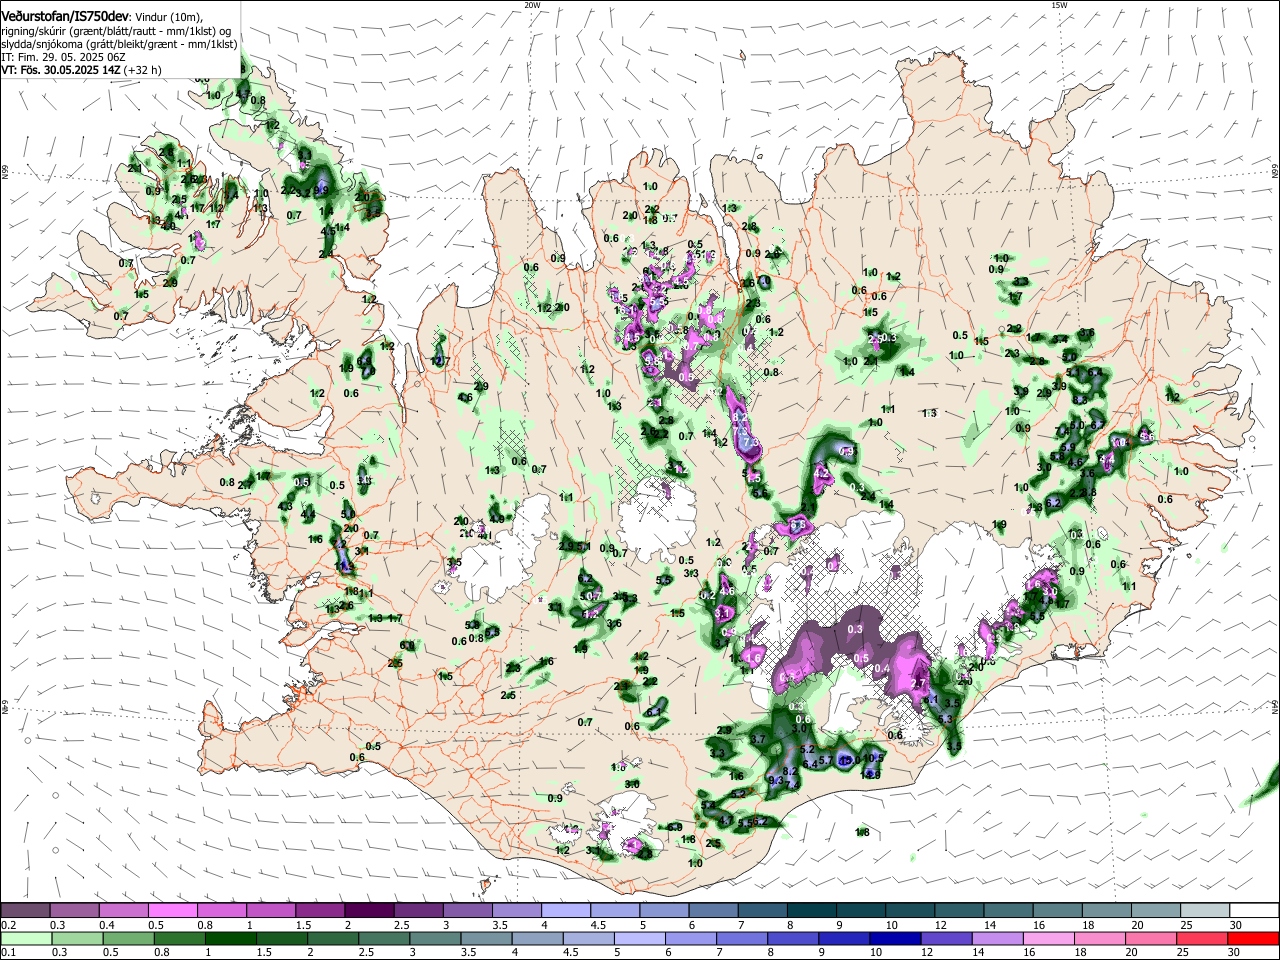The height and width of the screenshot is (960, 1280).
Task: Click the 20W longitude label
Action: (532, 5)
